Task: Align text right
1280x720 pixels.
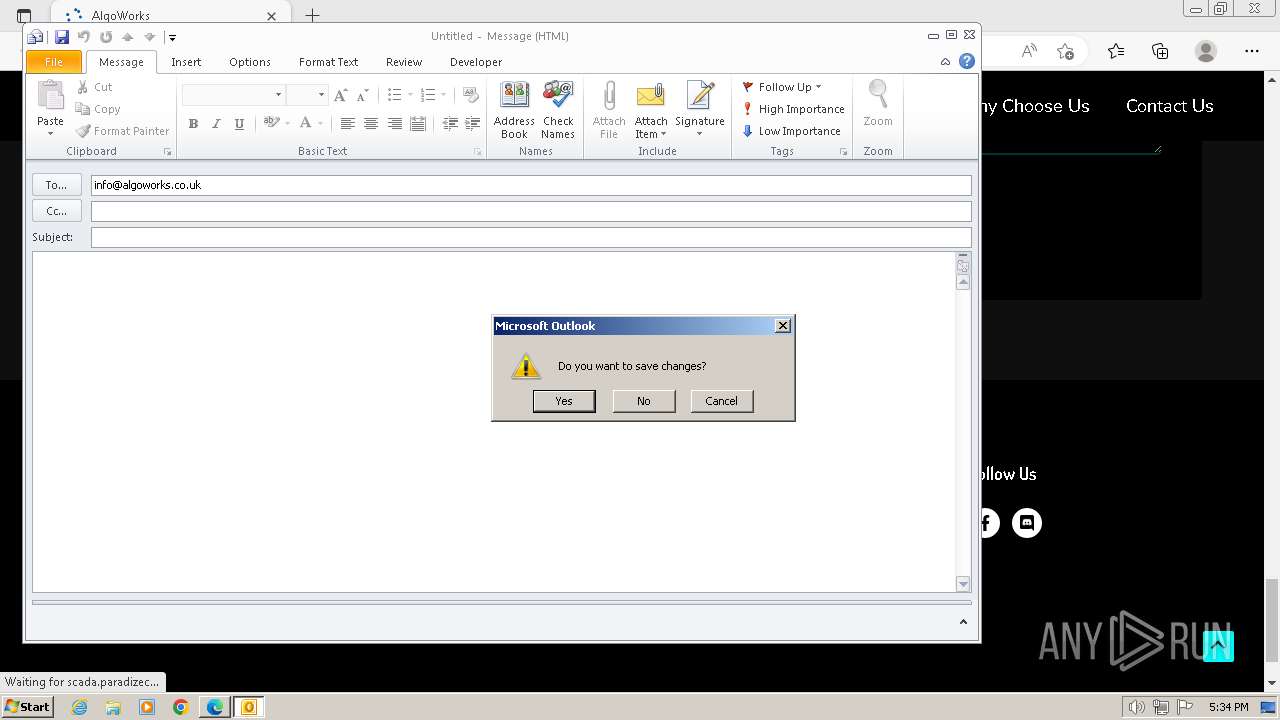Action: [395, 124]
